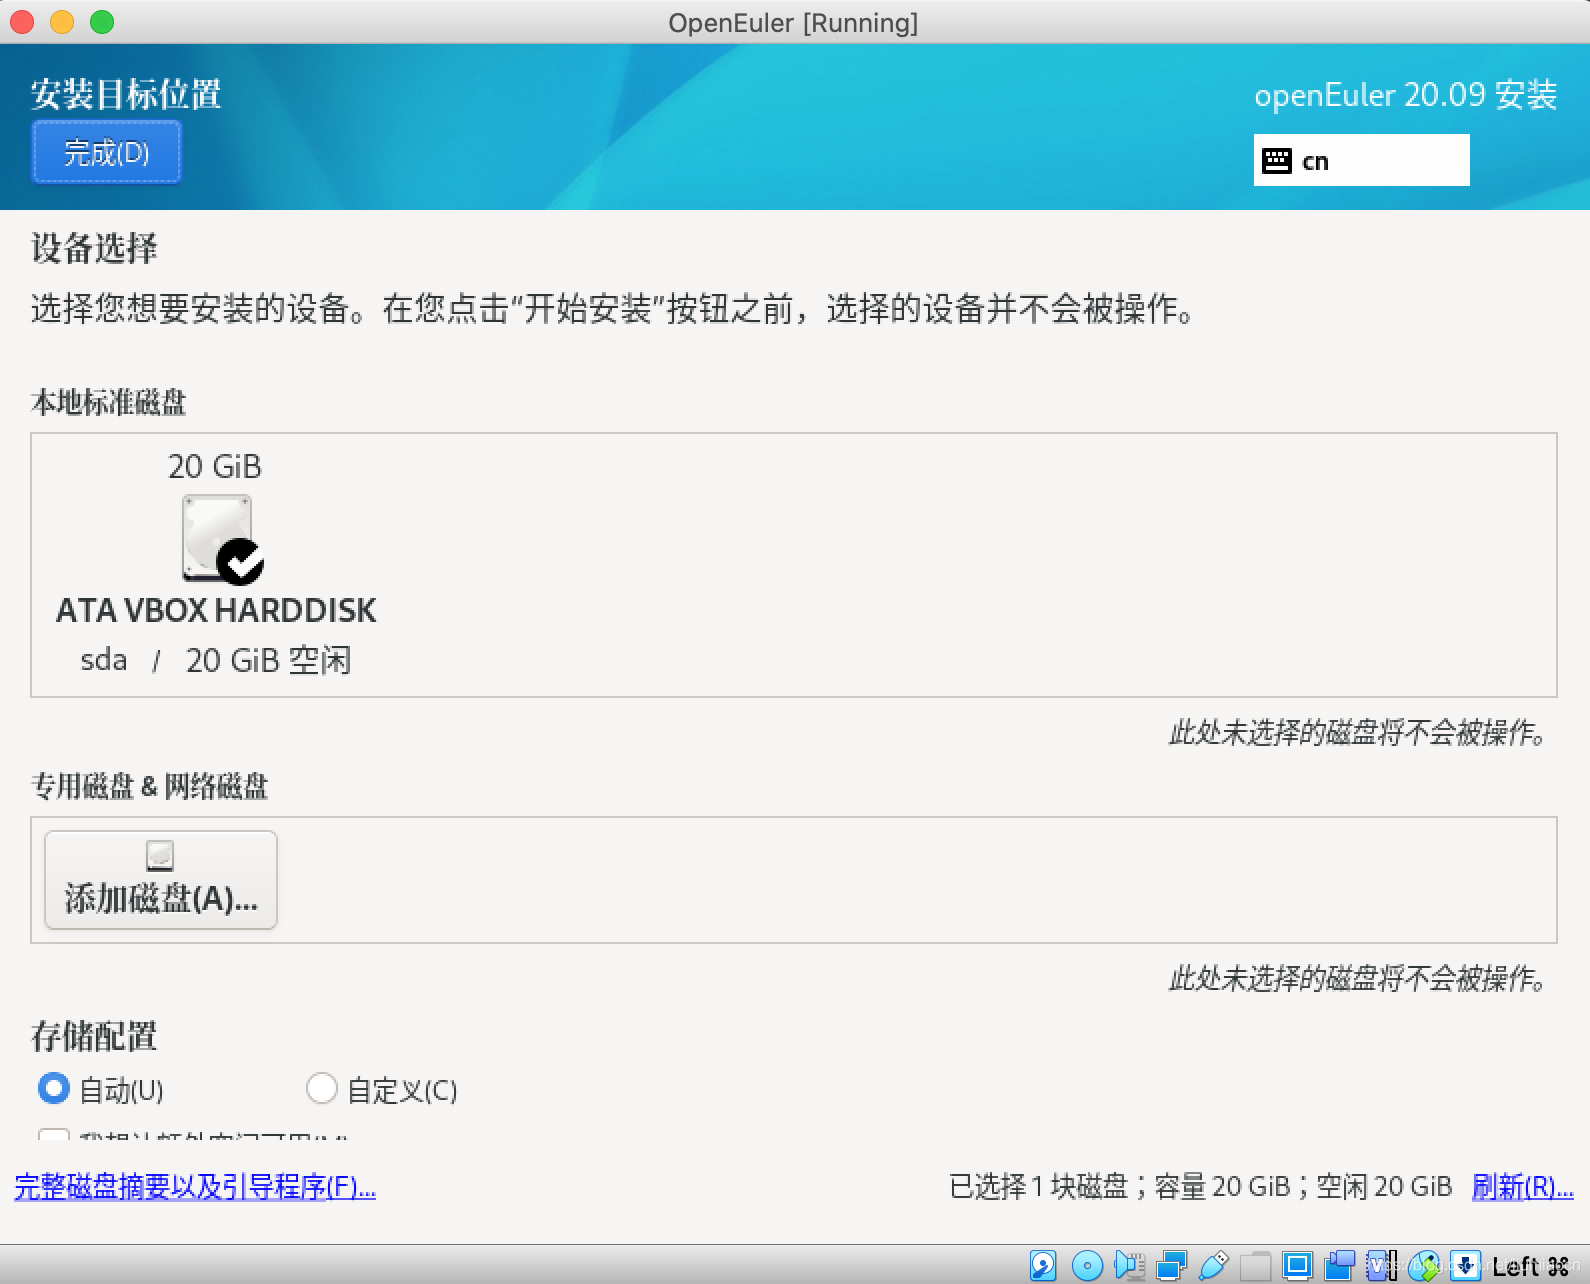The height and width of the screenshot is (1284, 1590).
Task: Click the ATA VBOX HARDDISK name text
Action: coord(216,610)
